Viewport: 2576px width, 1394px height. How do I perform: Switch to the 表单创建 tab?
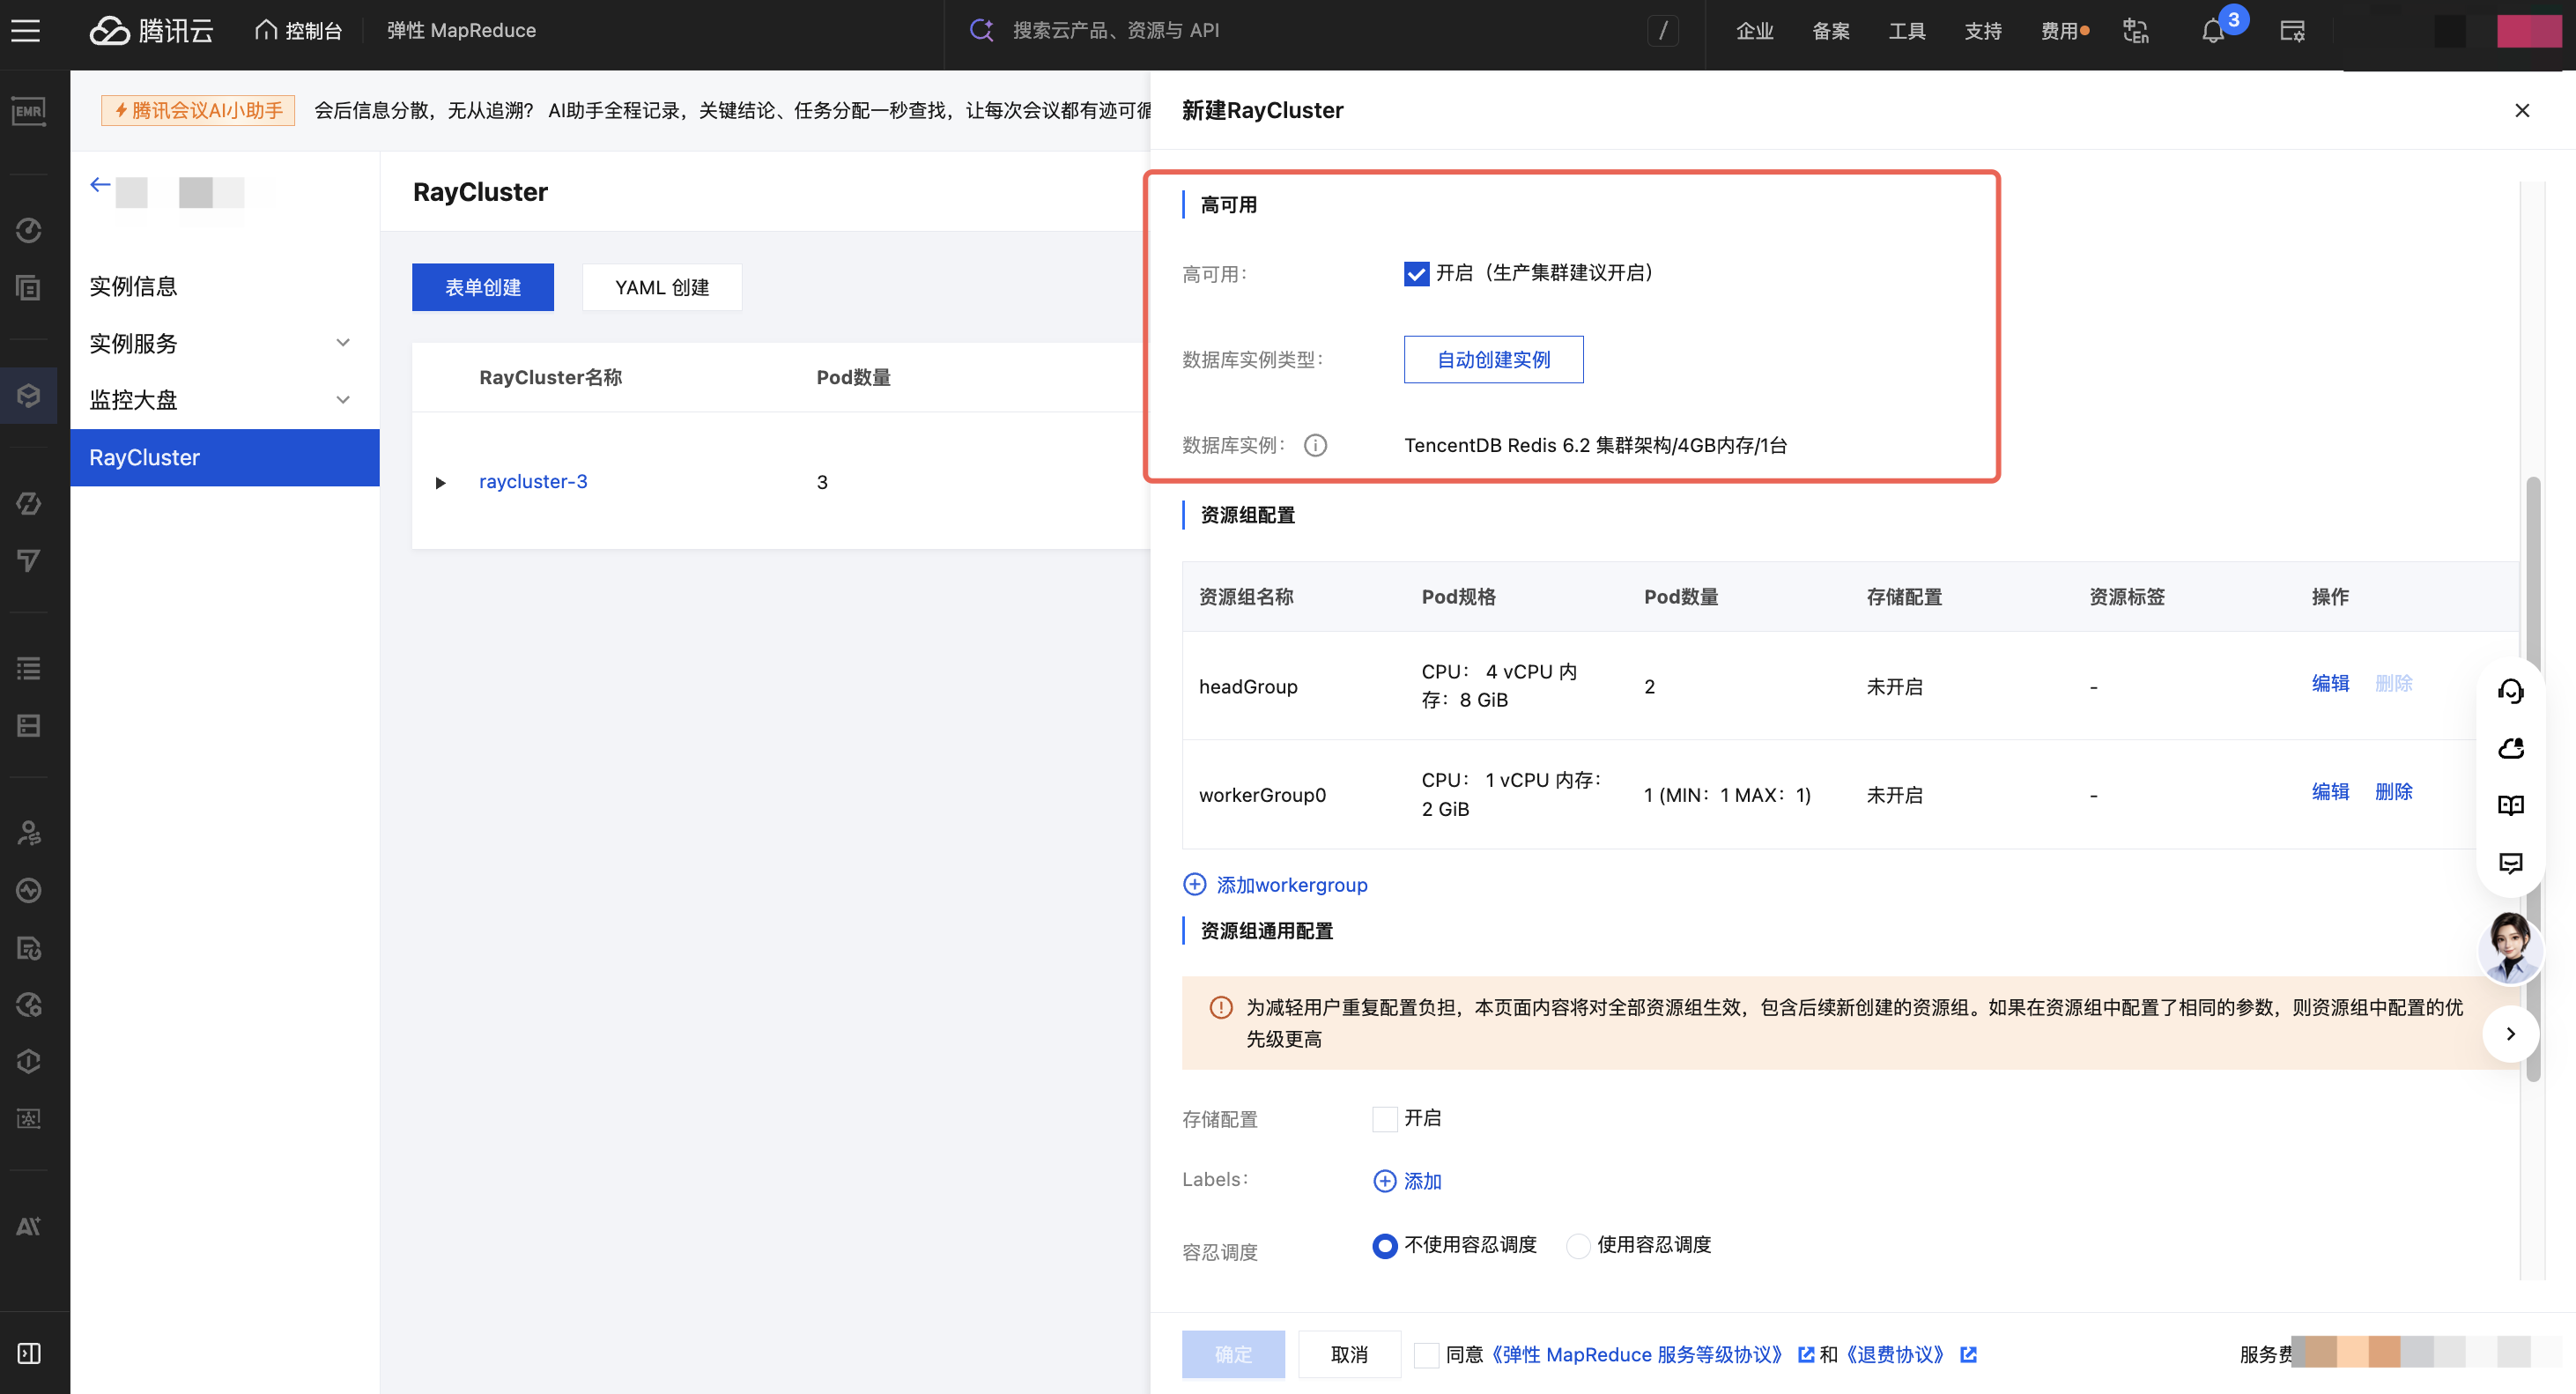coord(483,288)
